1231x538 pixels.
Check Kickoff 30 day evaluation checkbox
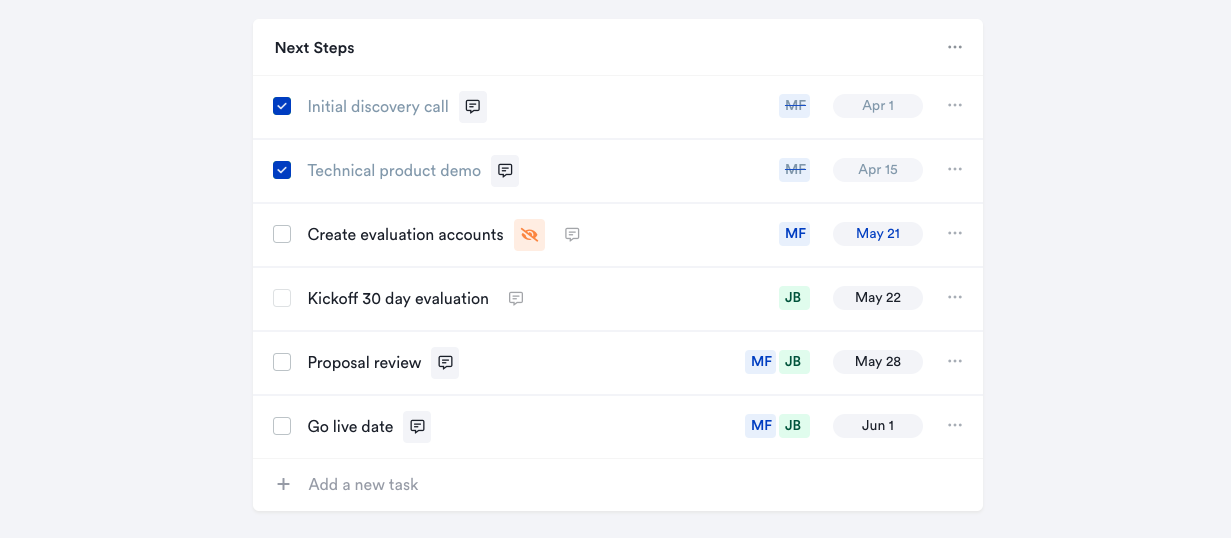pyautogui.click(x=282, y=298)
